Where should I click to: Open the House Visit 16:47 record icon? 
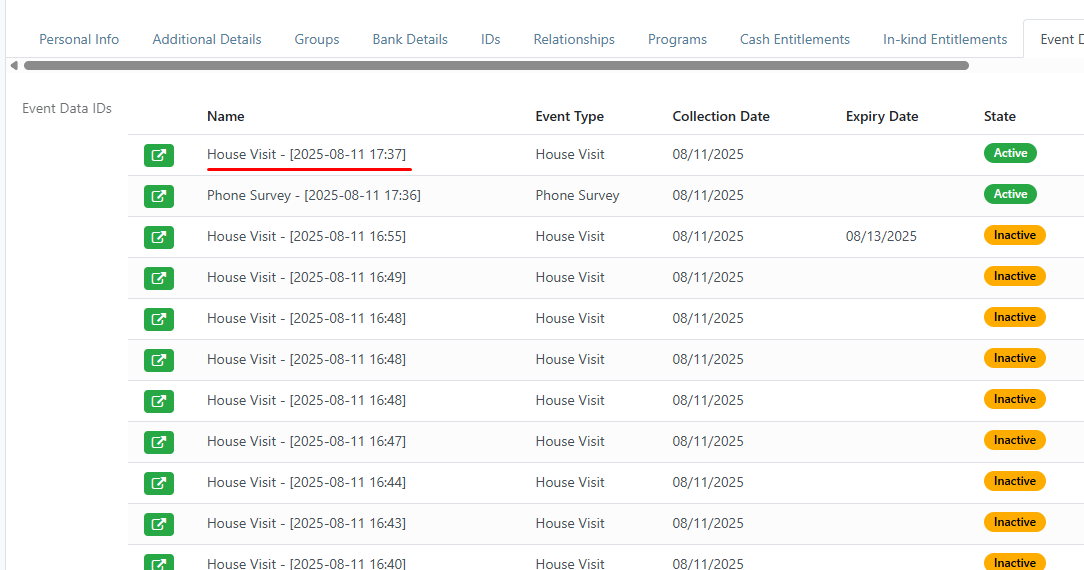click(x=158, y=442)
